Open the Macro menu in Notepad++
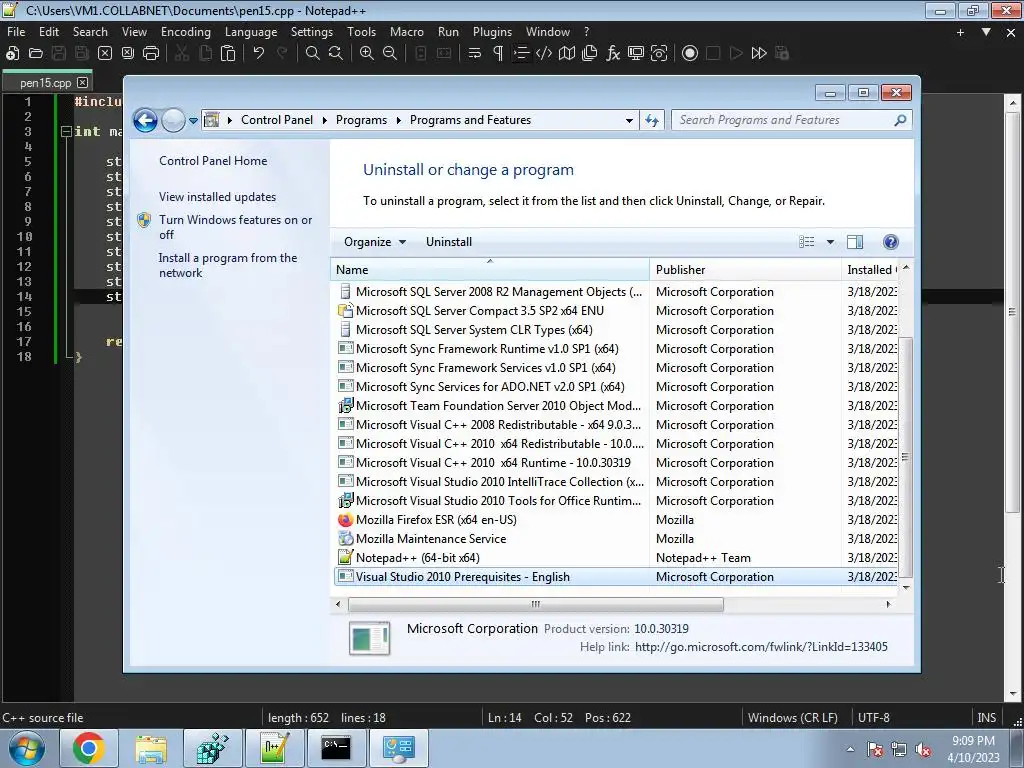This screenshot has height=768, width=1024. pyautogui.click(x=407, y=31)
